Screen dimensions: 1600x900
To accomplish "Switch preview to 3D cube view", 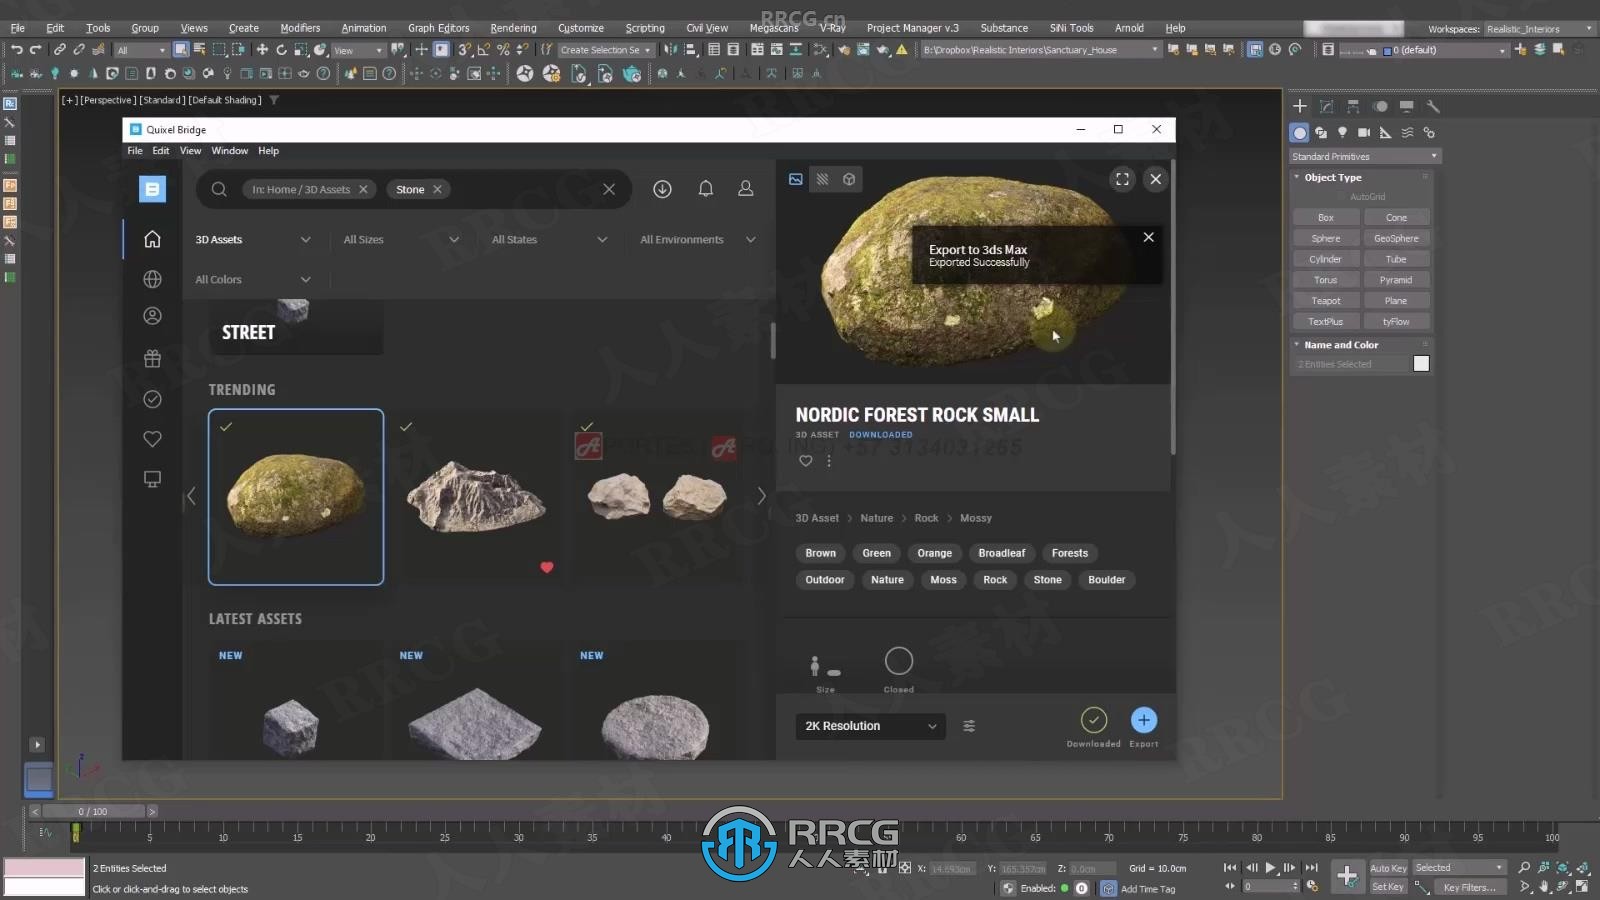I will 849,179.
